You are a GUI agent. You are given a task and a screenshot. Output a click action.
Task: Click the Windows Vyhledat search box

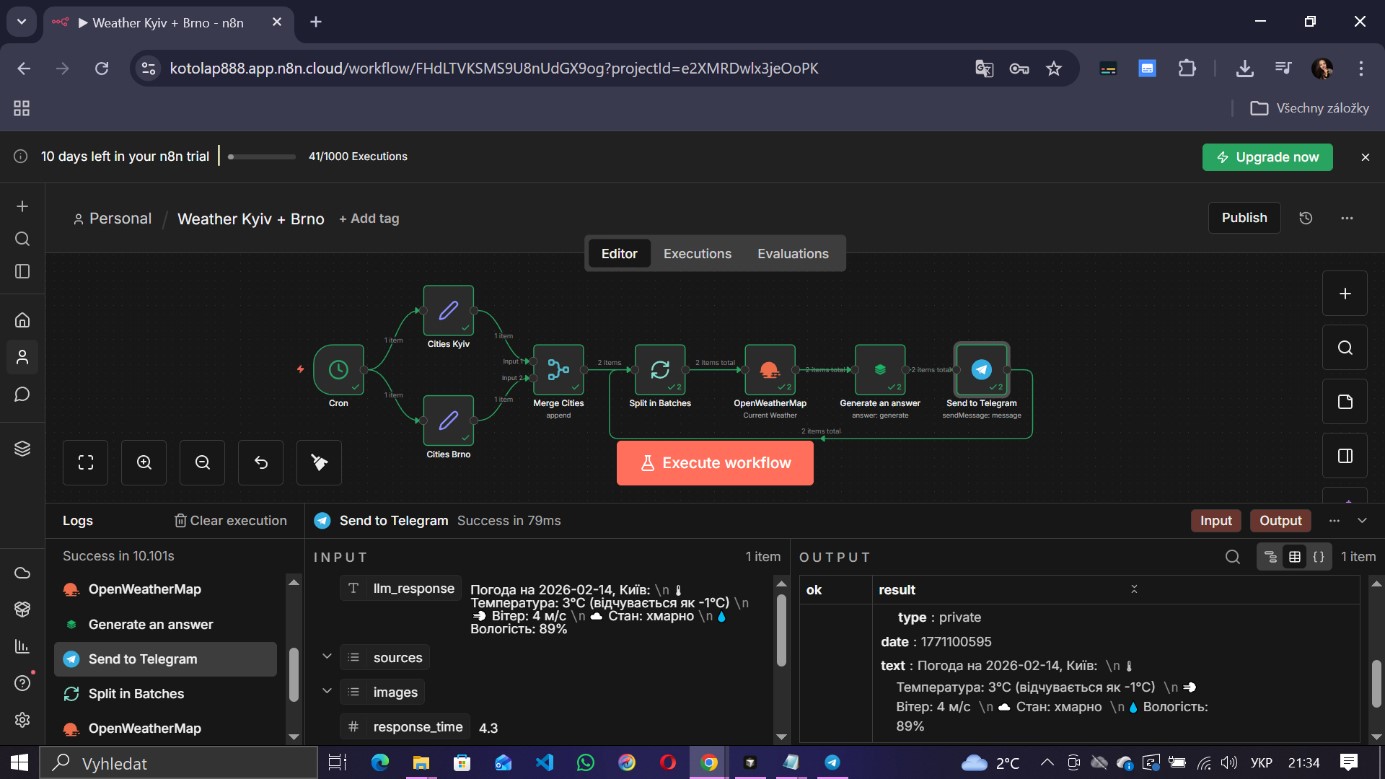point(179,763)
